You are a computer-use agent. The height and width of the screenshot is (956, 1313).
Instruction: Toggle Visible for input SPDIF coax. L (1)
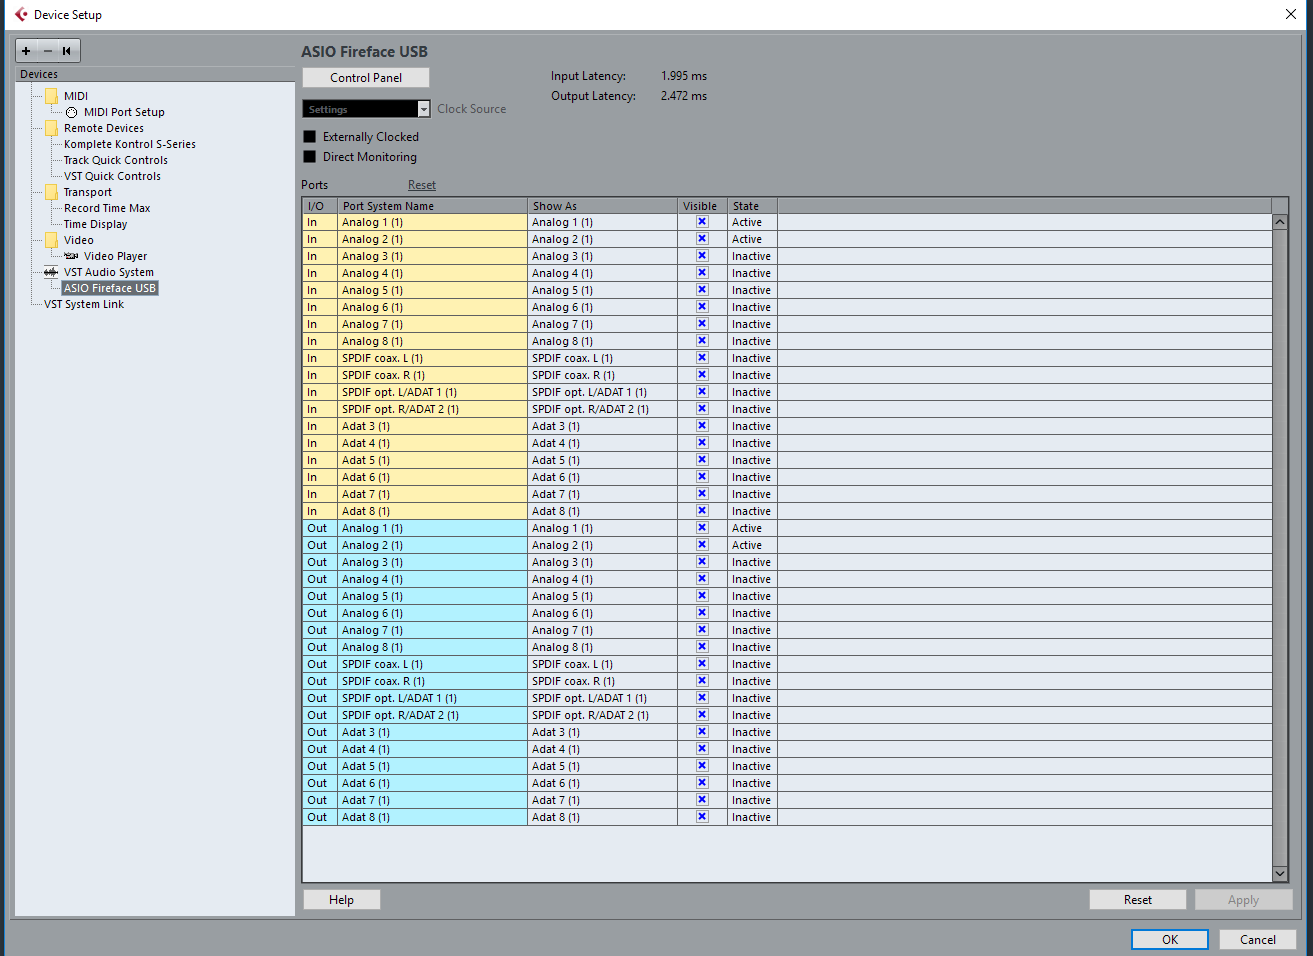(702, 358)
